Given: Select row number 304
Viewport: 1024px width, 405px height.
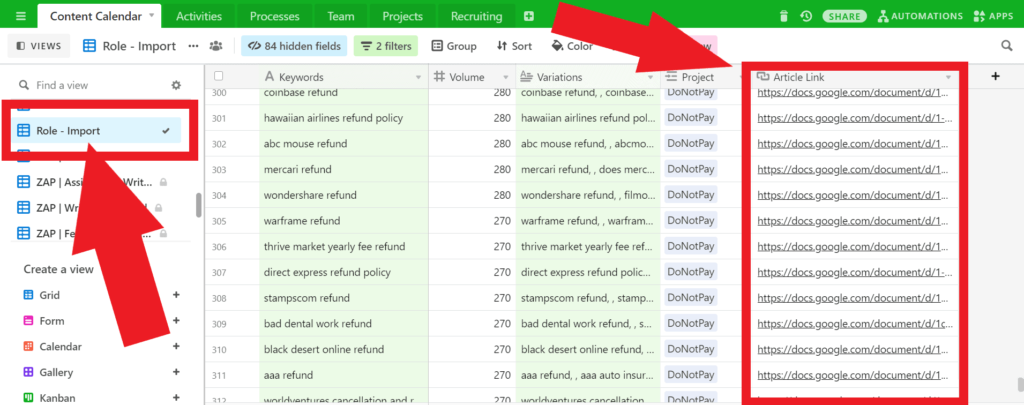Looking at the screenshot, I should click(219, 195).
